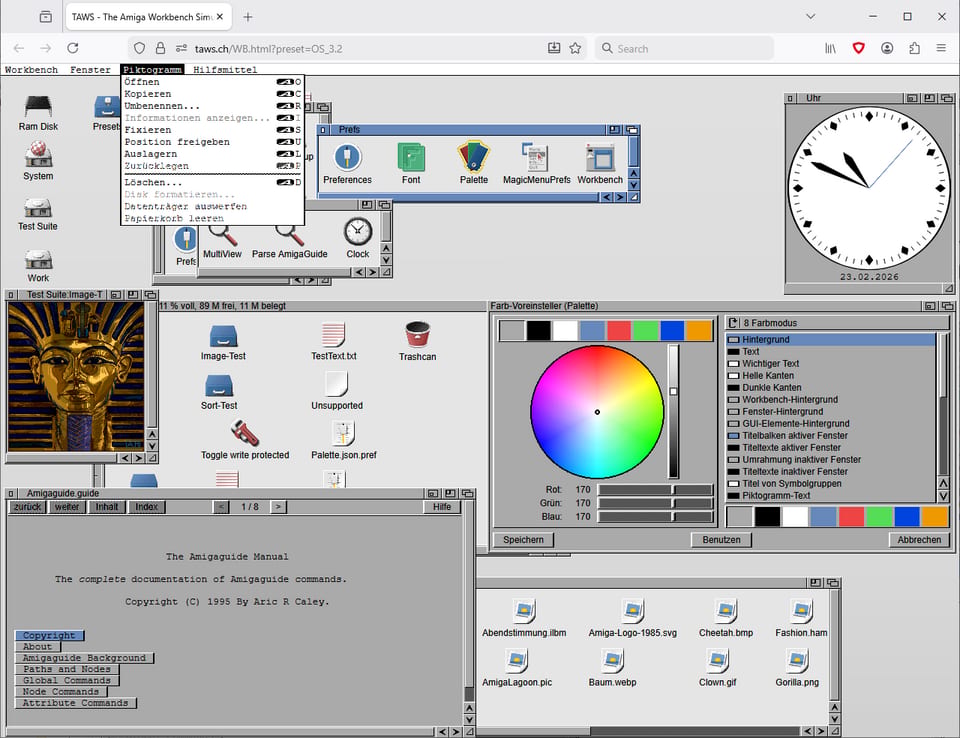Open the Sort-Test drawer icon
This screenshot has width=960, height=738.
(219, 386)
